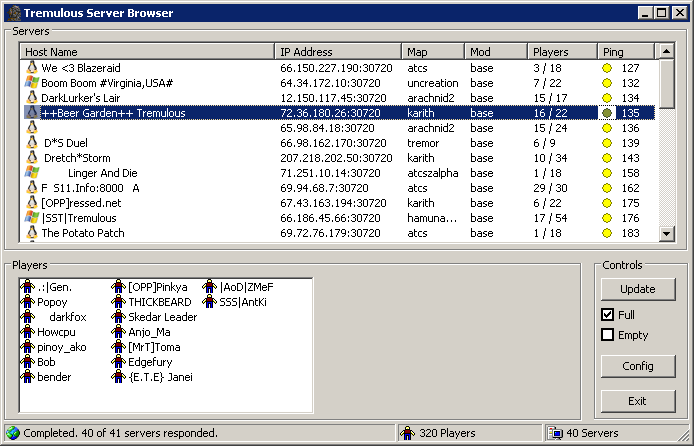Click the penguin icon beside [OPP]ressed.net

(x=31, y=203)
